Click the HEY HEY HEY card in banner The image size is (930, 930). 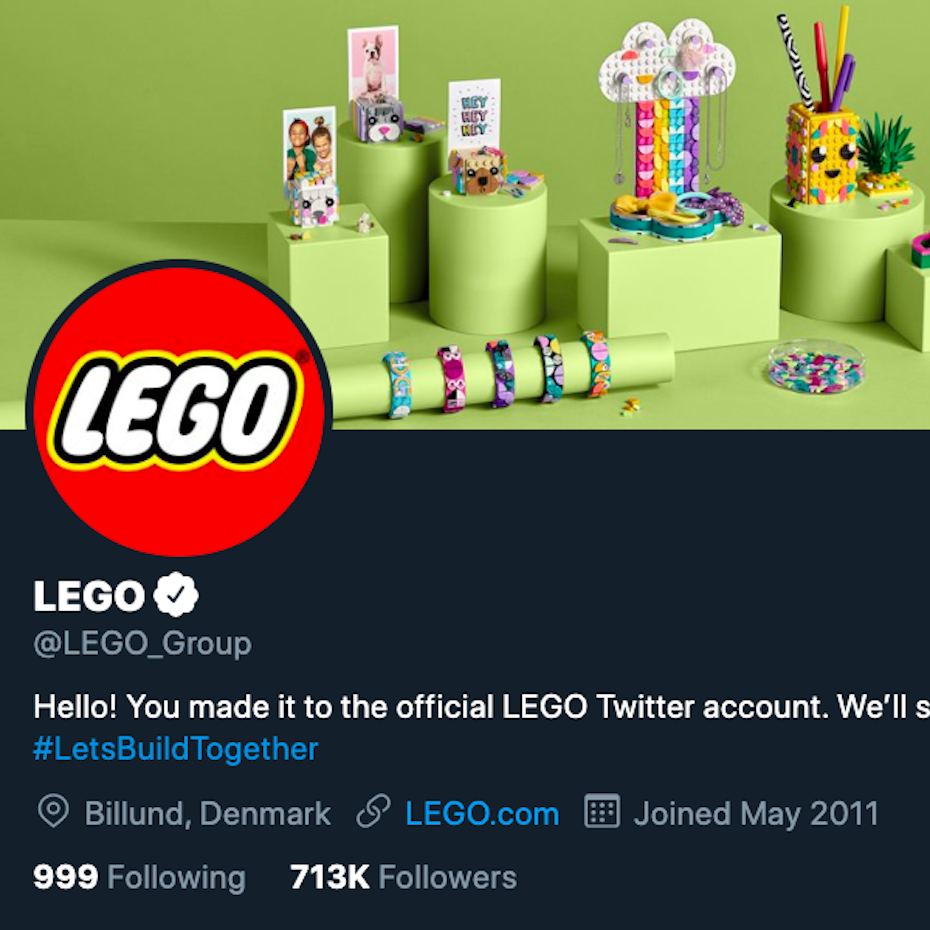pos(474,115)
